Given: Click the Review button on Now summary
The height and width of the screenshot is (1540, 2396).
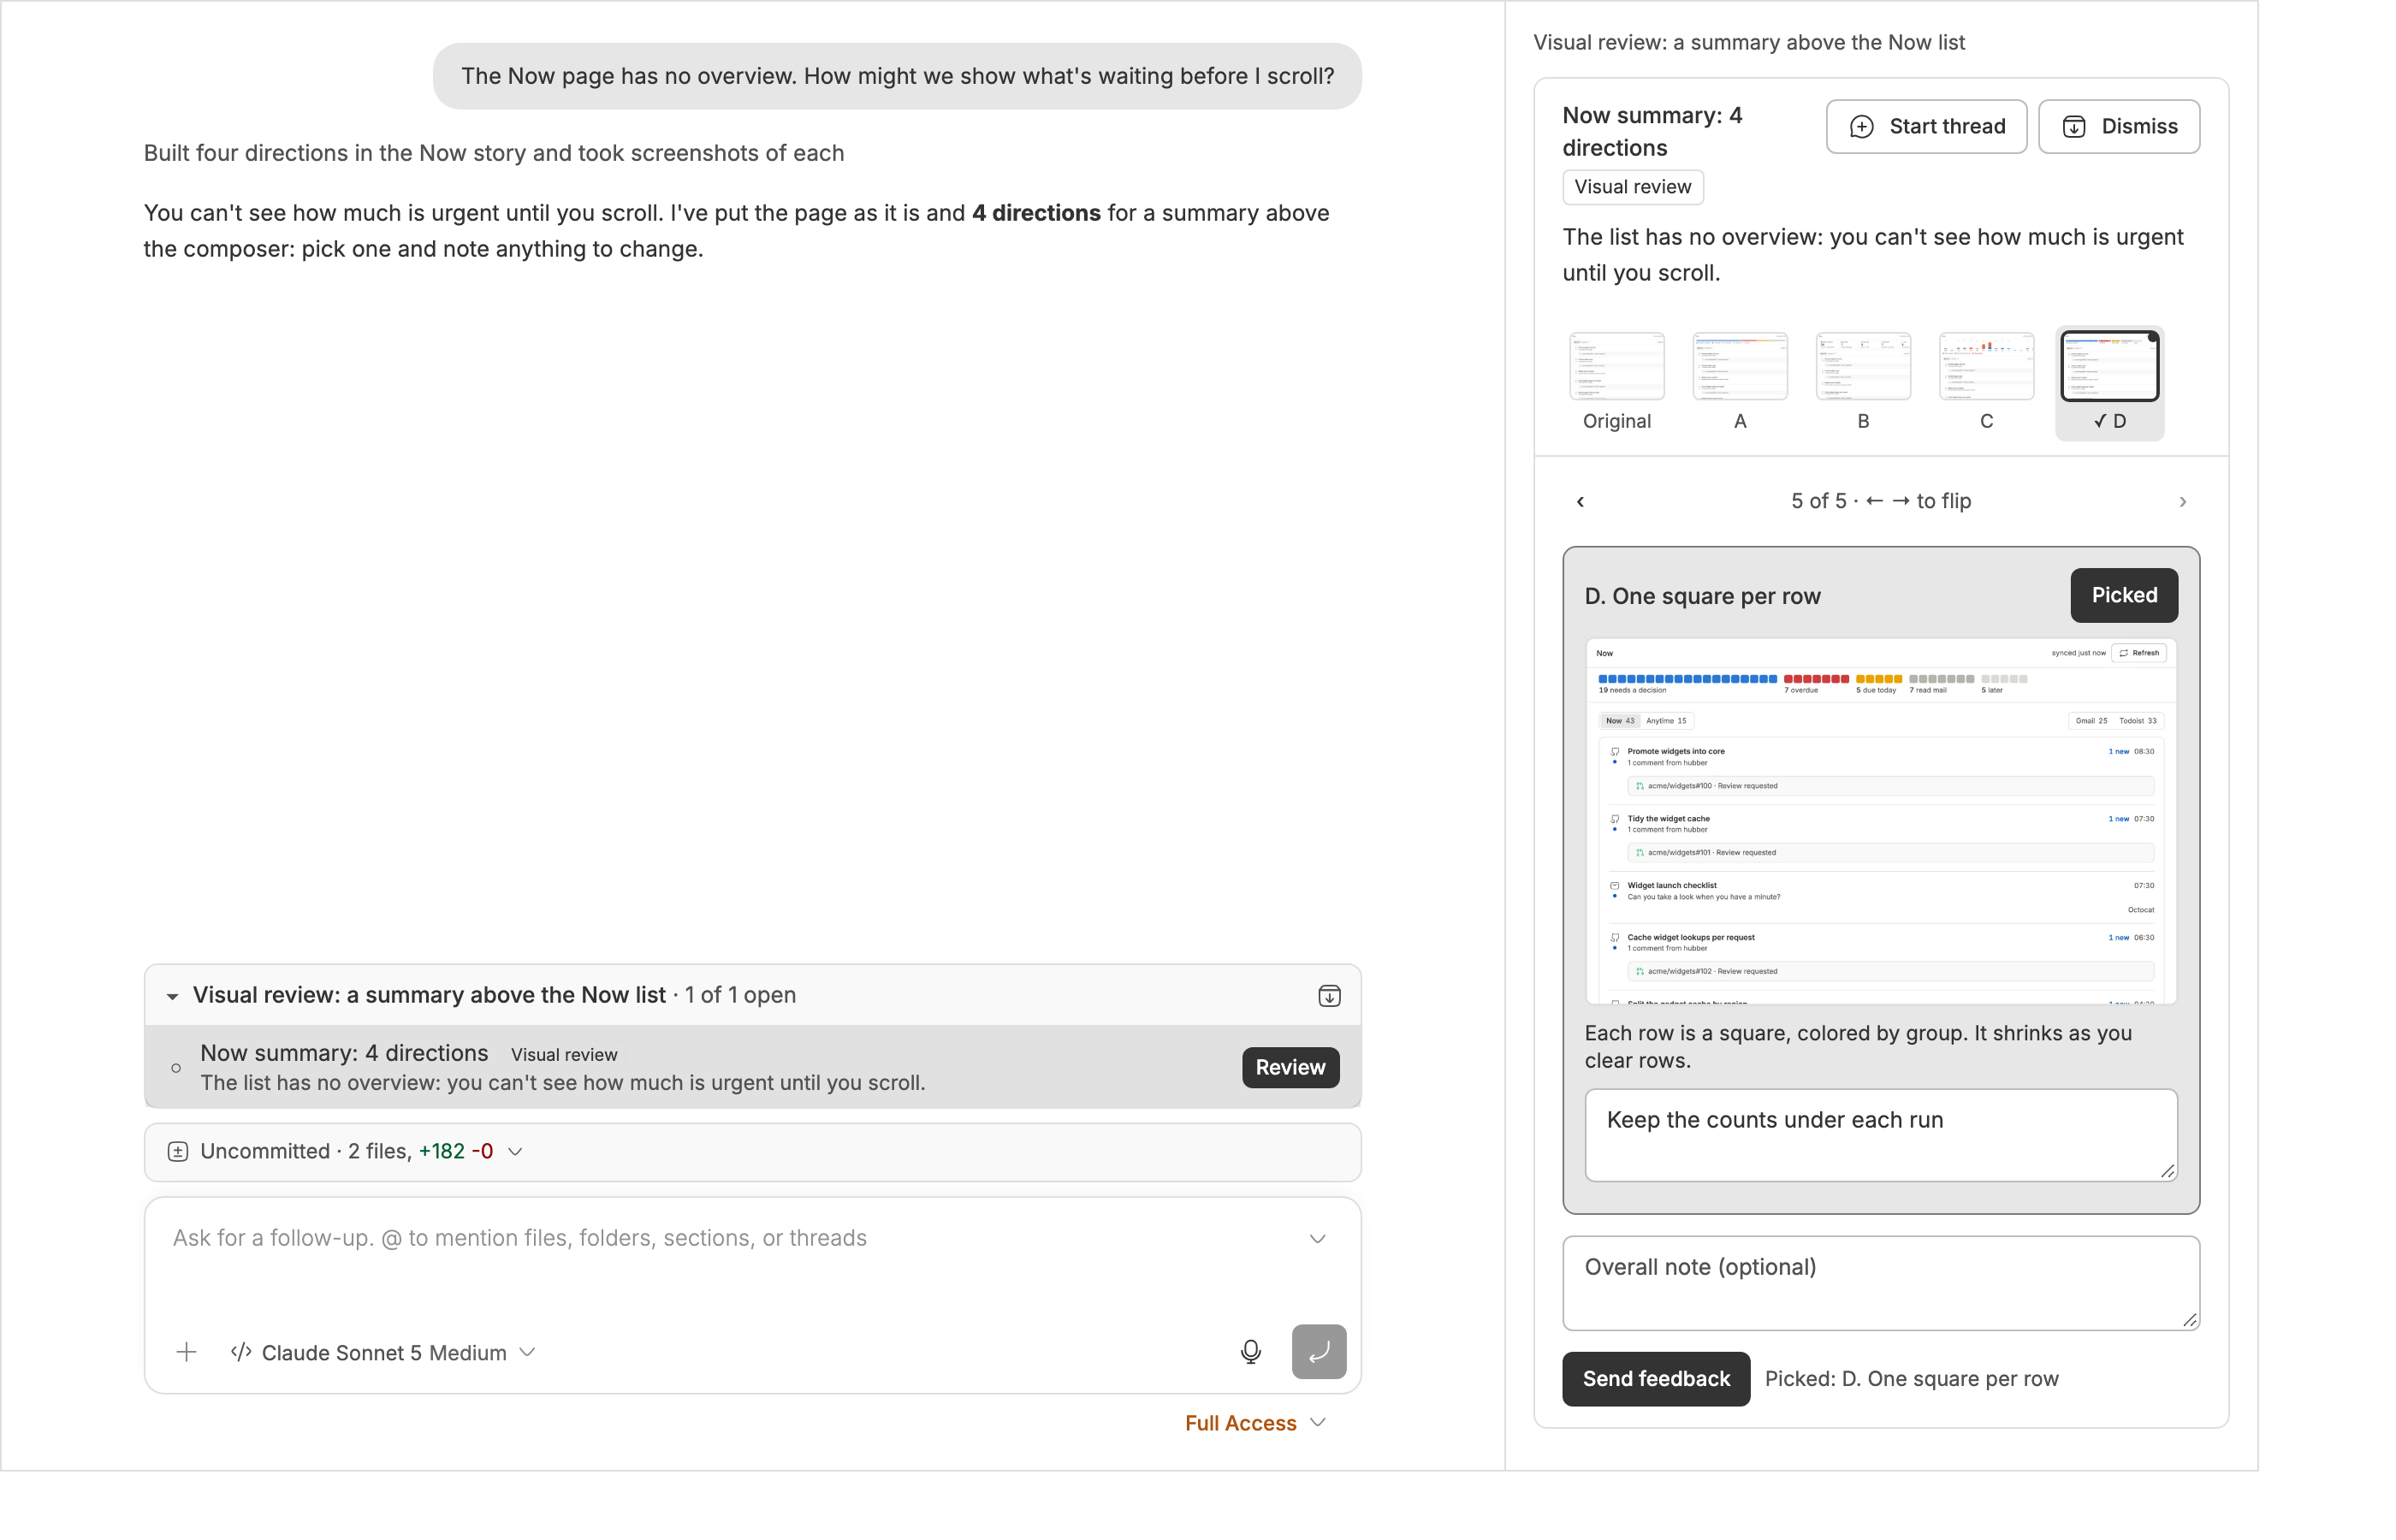Looking at the screenshot, I should coord(1290,1067).
